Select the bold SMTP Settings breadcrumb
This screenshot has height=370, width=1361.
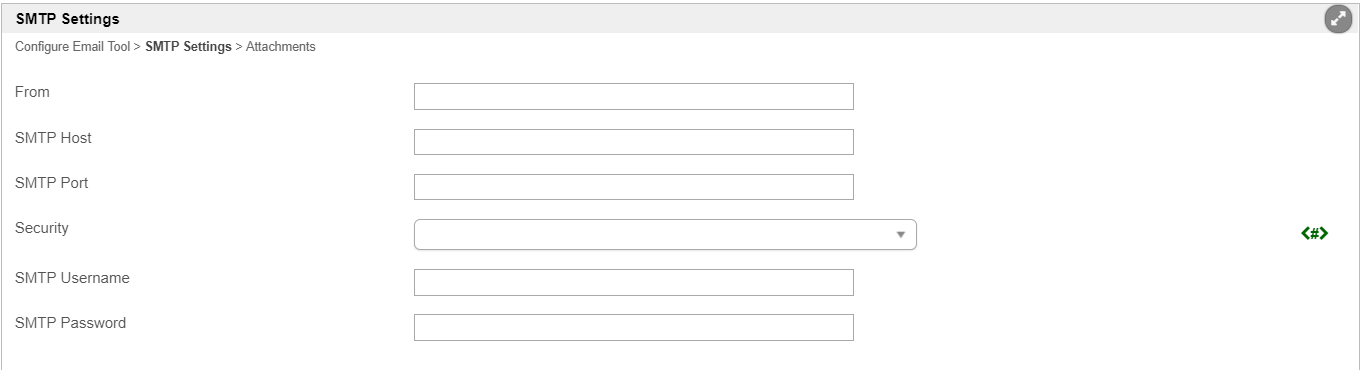coord(188,47)
